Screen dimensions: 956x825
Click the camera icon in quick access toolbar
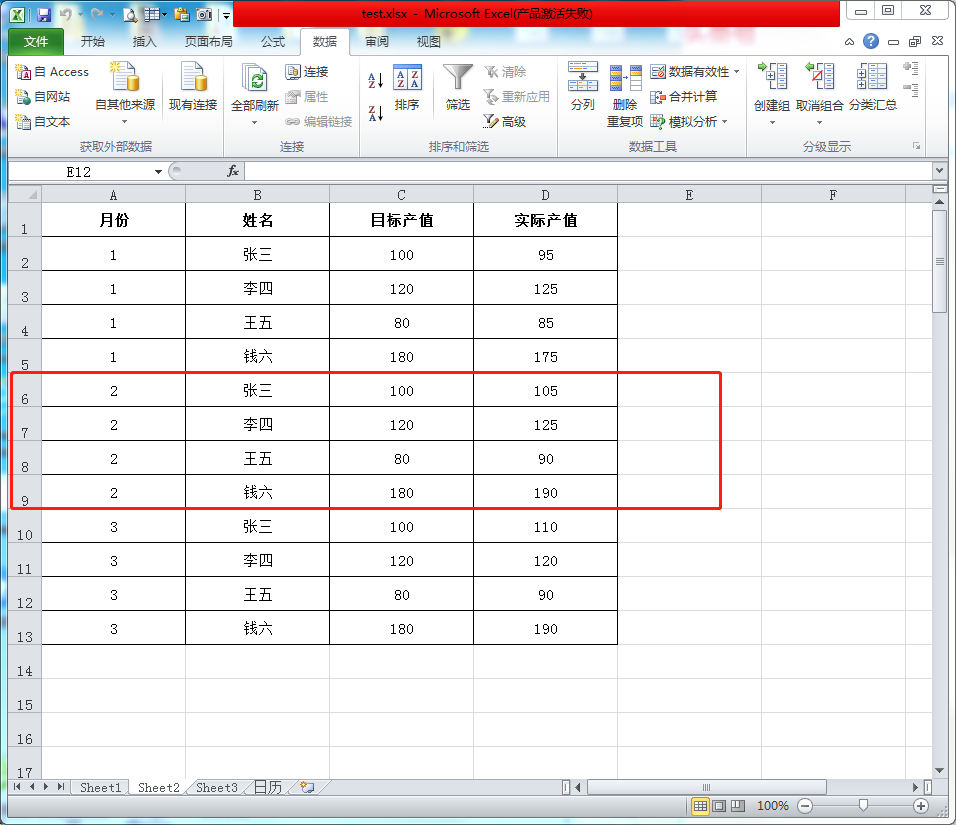[204, 15]
